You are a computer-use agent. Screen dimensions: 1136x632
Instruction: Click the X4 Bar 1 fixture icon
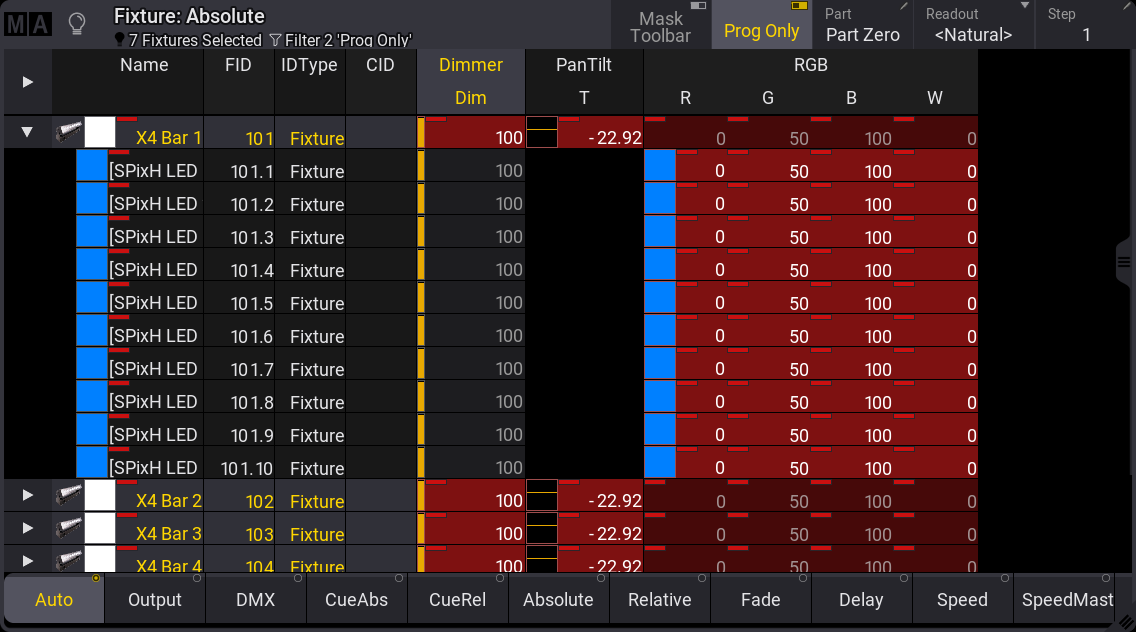(x=69, y=133)
